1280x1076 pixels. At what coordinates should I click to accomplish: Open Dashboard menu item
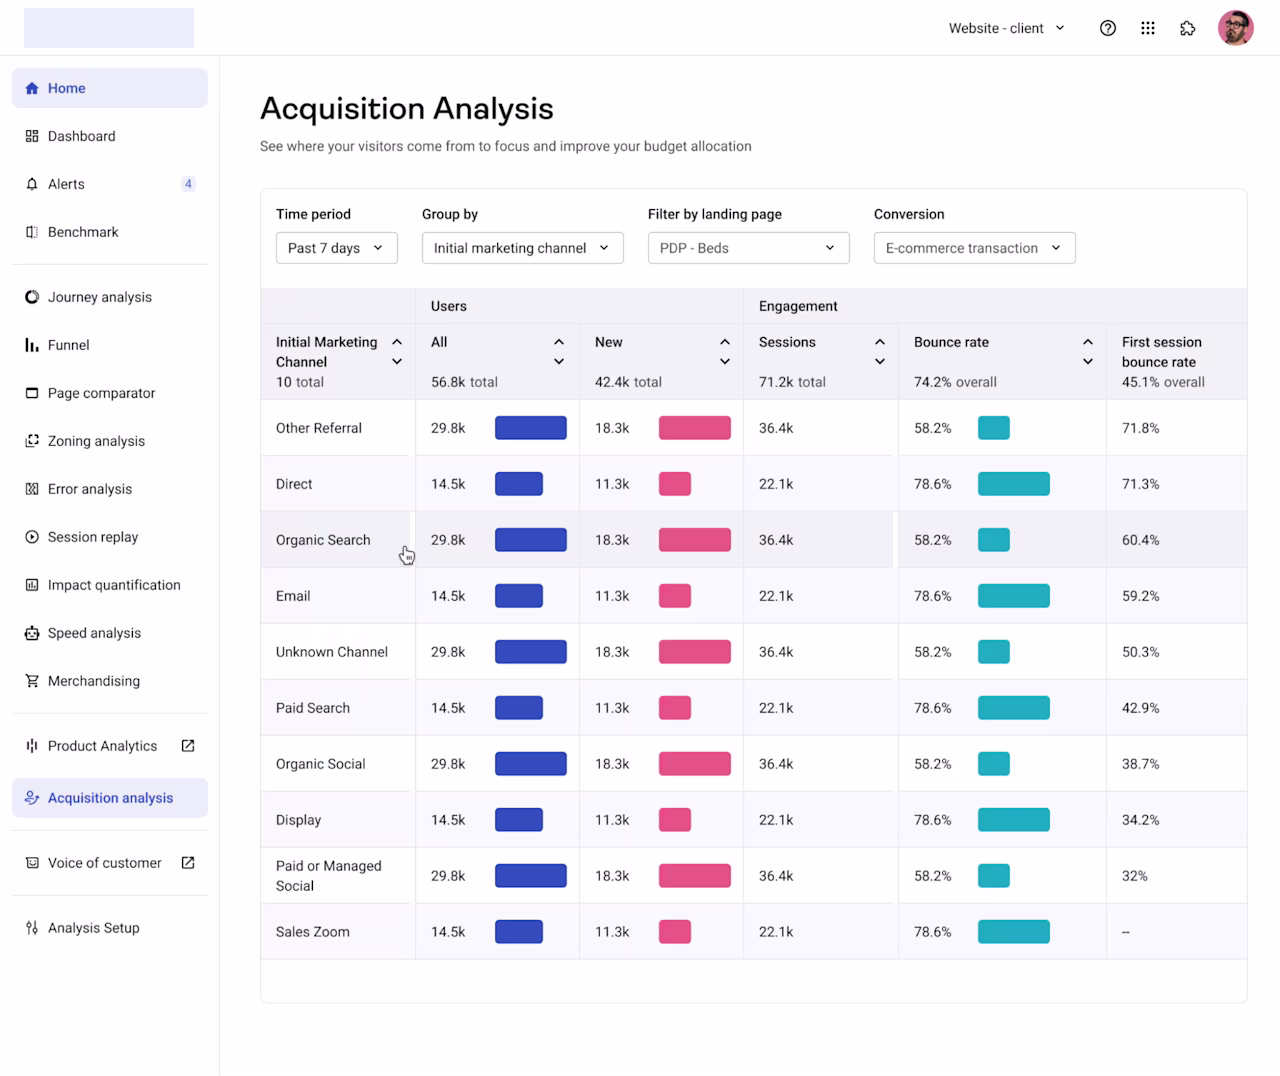pos(110,136)
